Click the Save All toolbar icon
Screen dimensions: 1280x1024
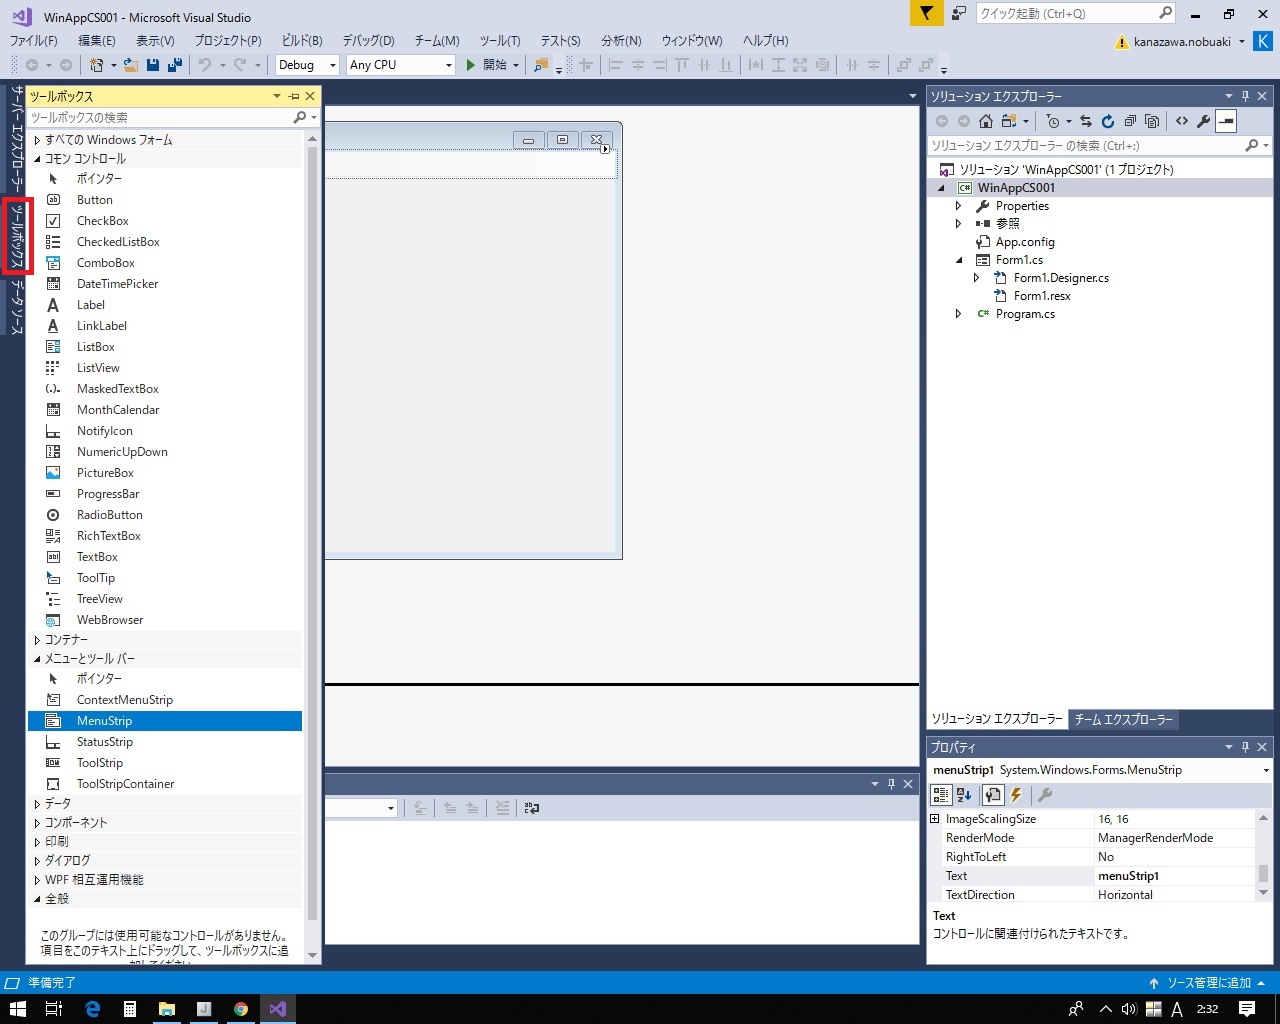pos(175,65)
